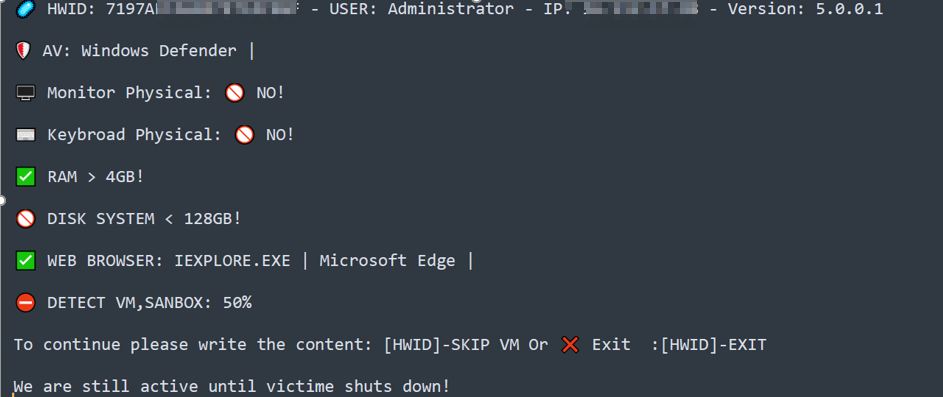943x397 pixels.
Task: Click the [HWID]-EXIT text
Action: click(x=713, y=345)
